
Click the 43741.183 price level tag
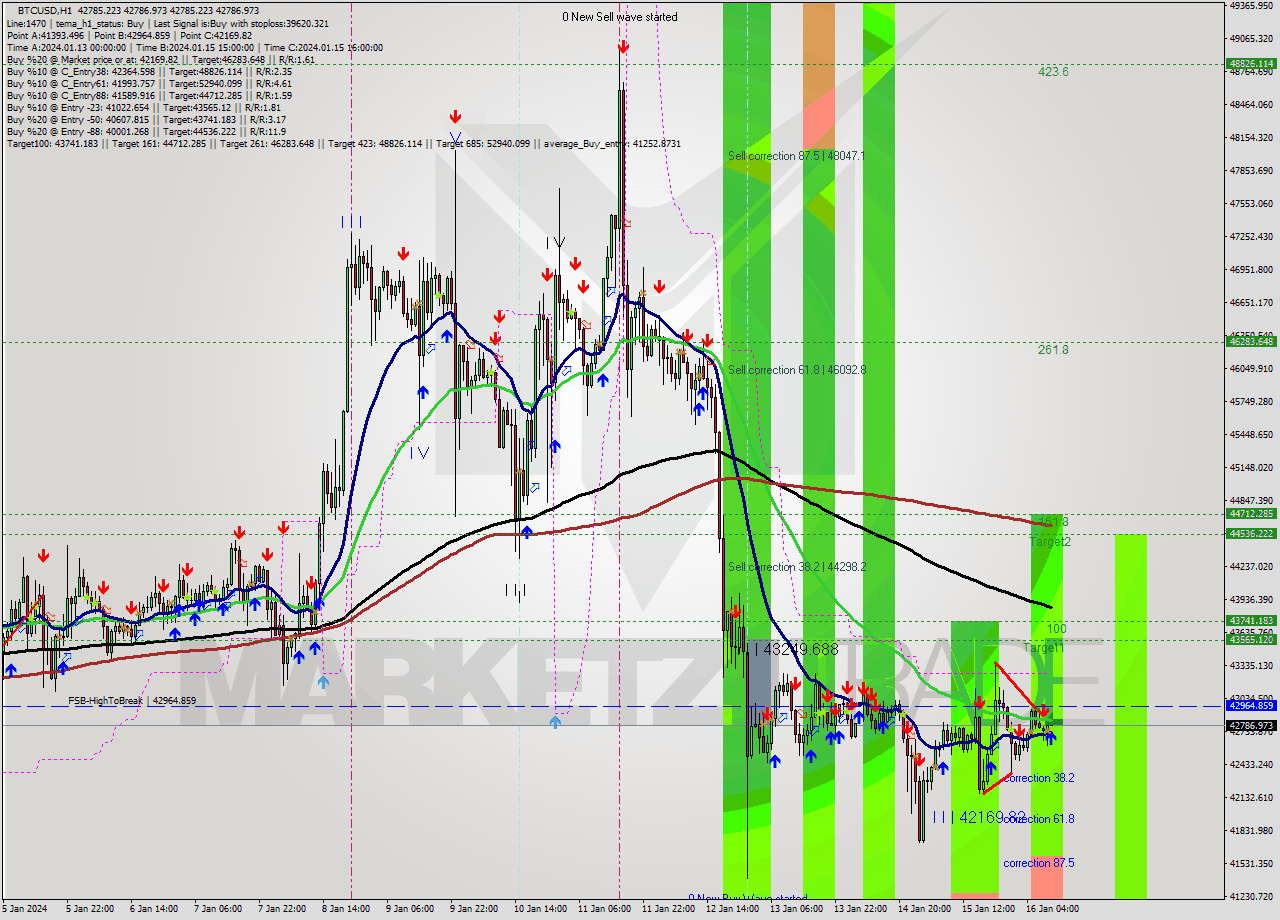tap(1250, 620)
